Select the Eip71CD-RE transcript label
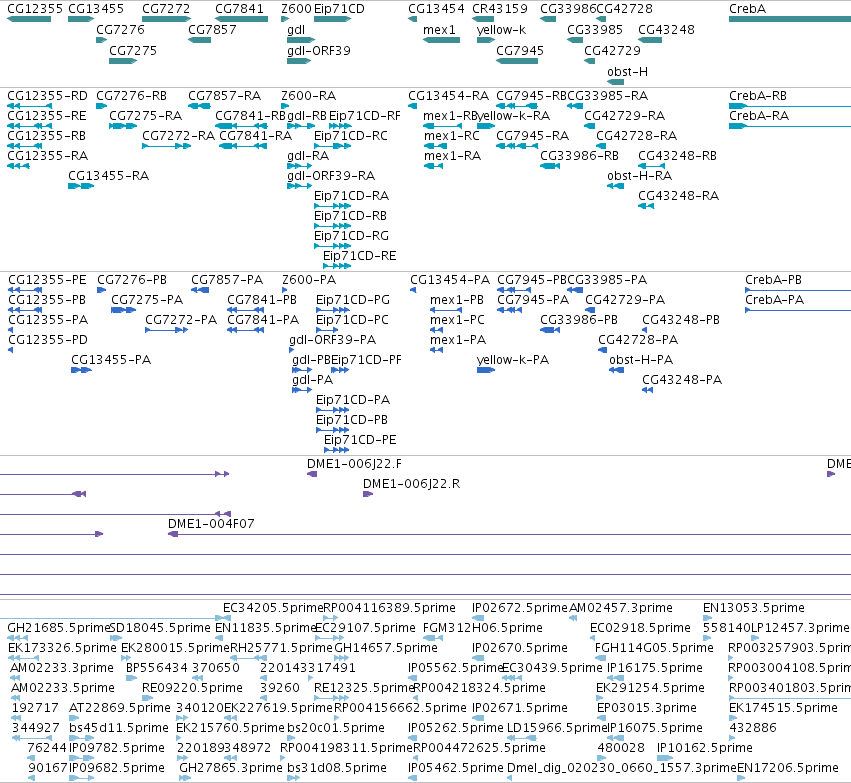 (359, 256)
